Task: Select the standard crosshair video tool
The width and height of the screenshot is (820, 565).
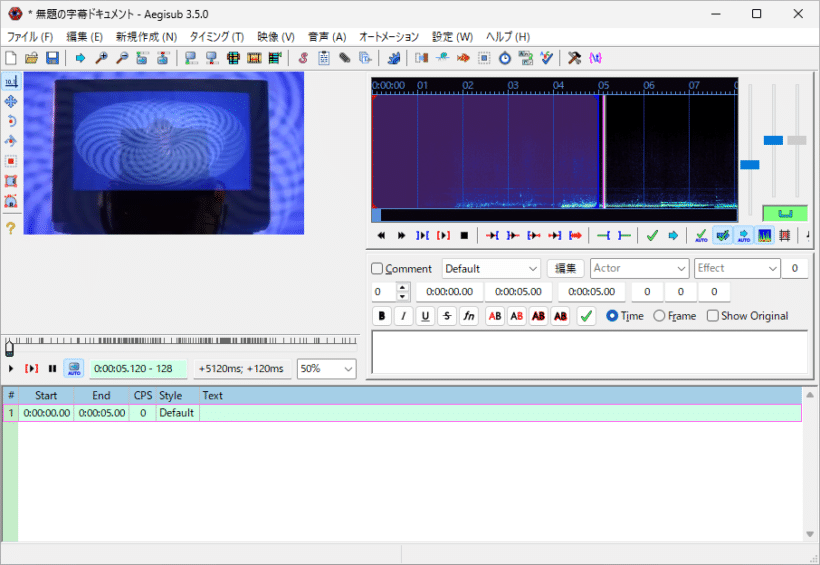Action: tap(11, 82)
